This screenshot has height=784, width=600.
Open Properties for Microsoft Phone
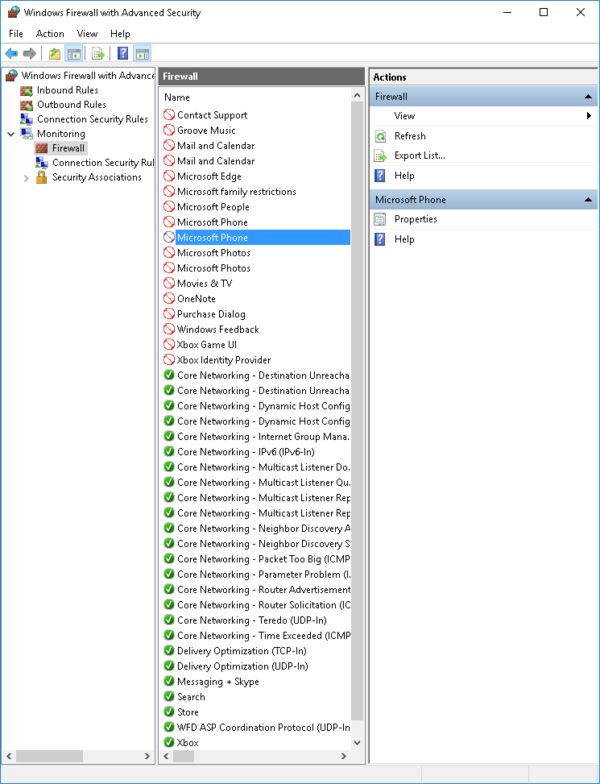pyautogui.click(x=416, y=219)
